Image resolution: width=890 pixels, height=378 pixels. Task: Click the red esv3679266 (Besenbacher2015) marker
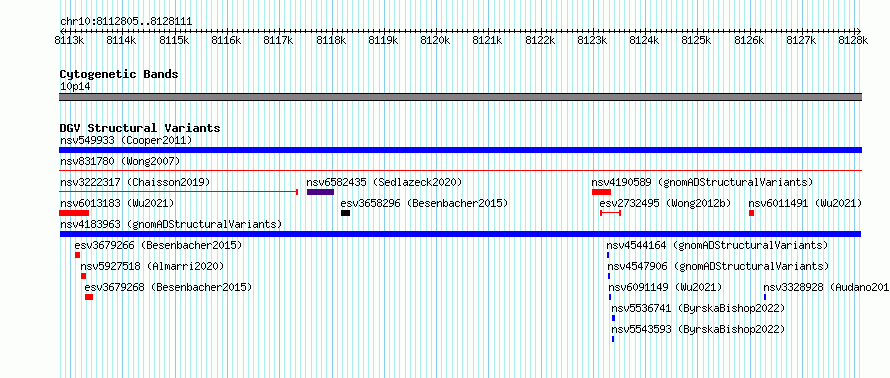click(x=77, y=255)
